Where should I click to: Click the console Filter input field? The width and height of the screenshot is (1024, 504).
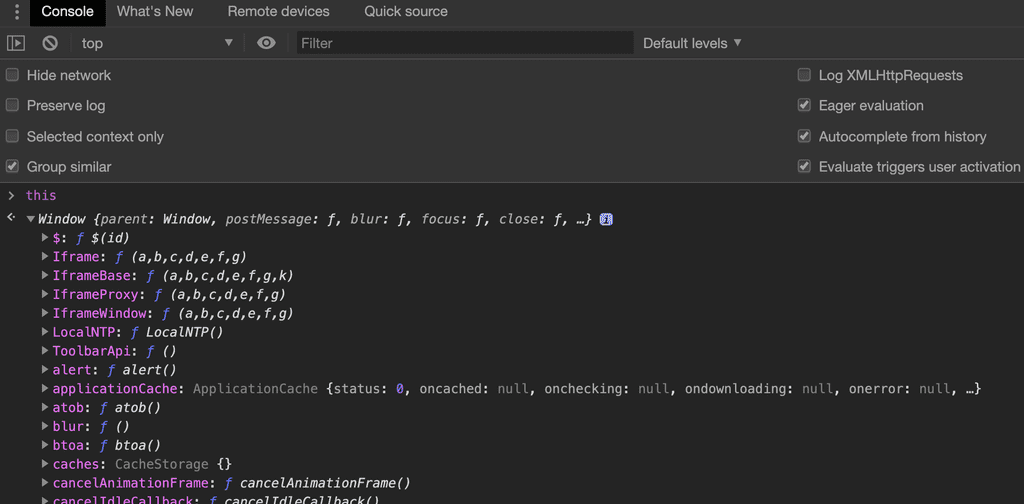(x=465, y=43)
